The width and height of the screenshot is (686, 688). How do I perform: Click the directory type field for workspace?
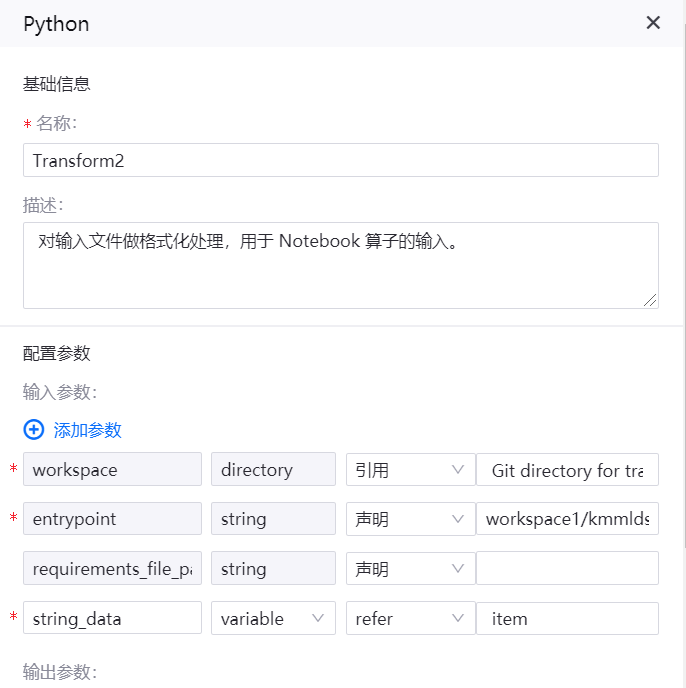(273, 470)
